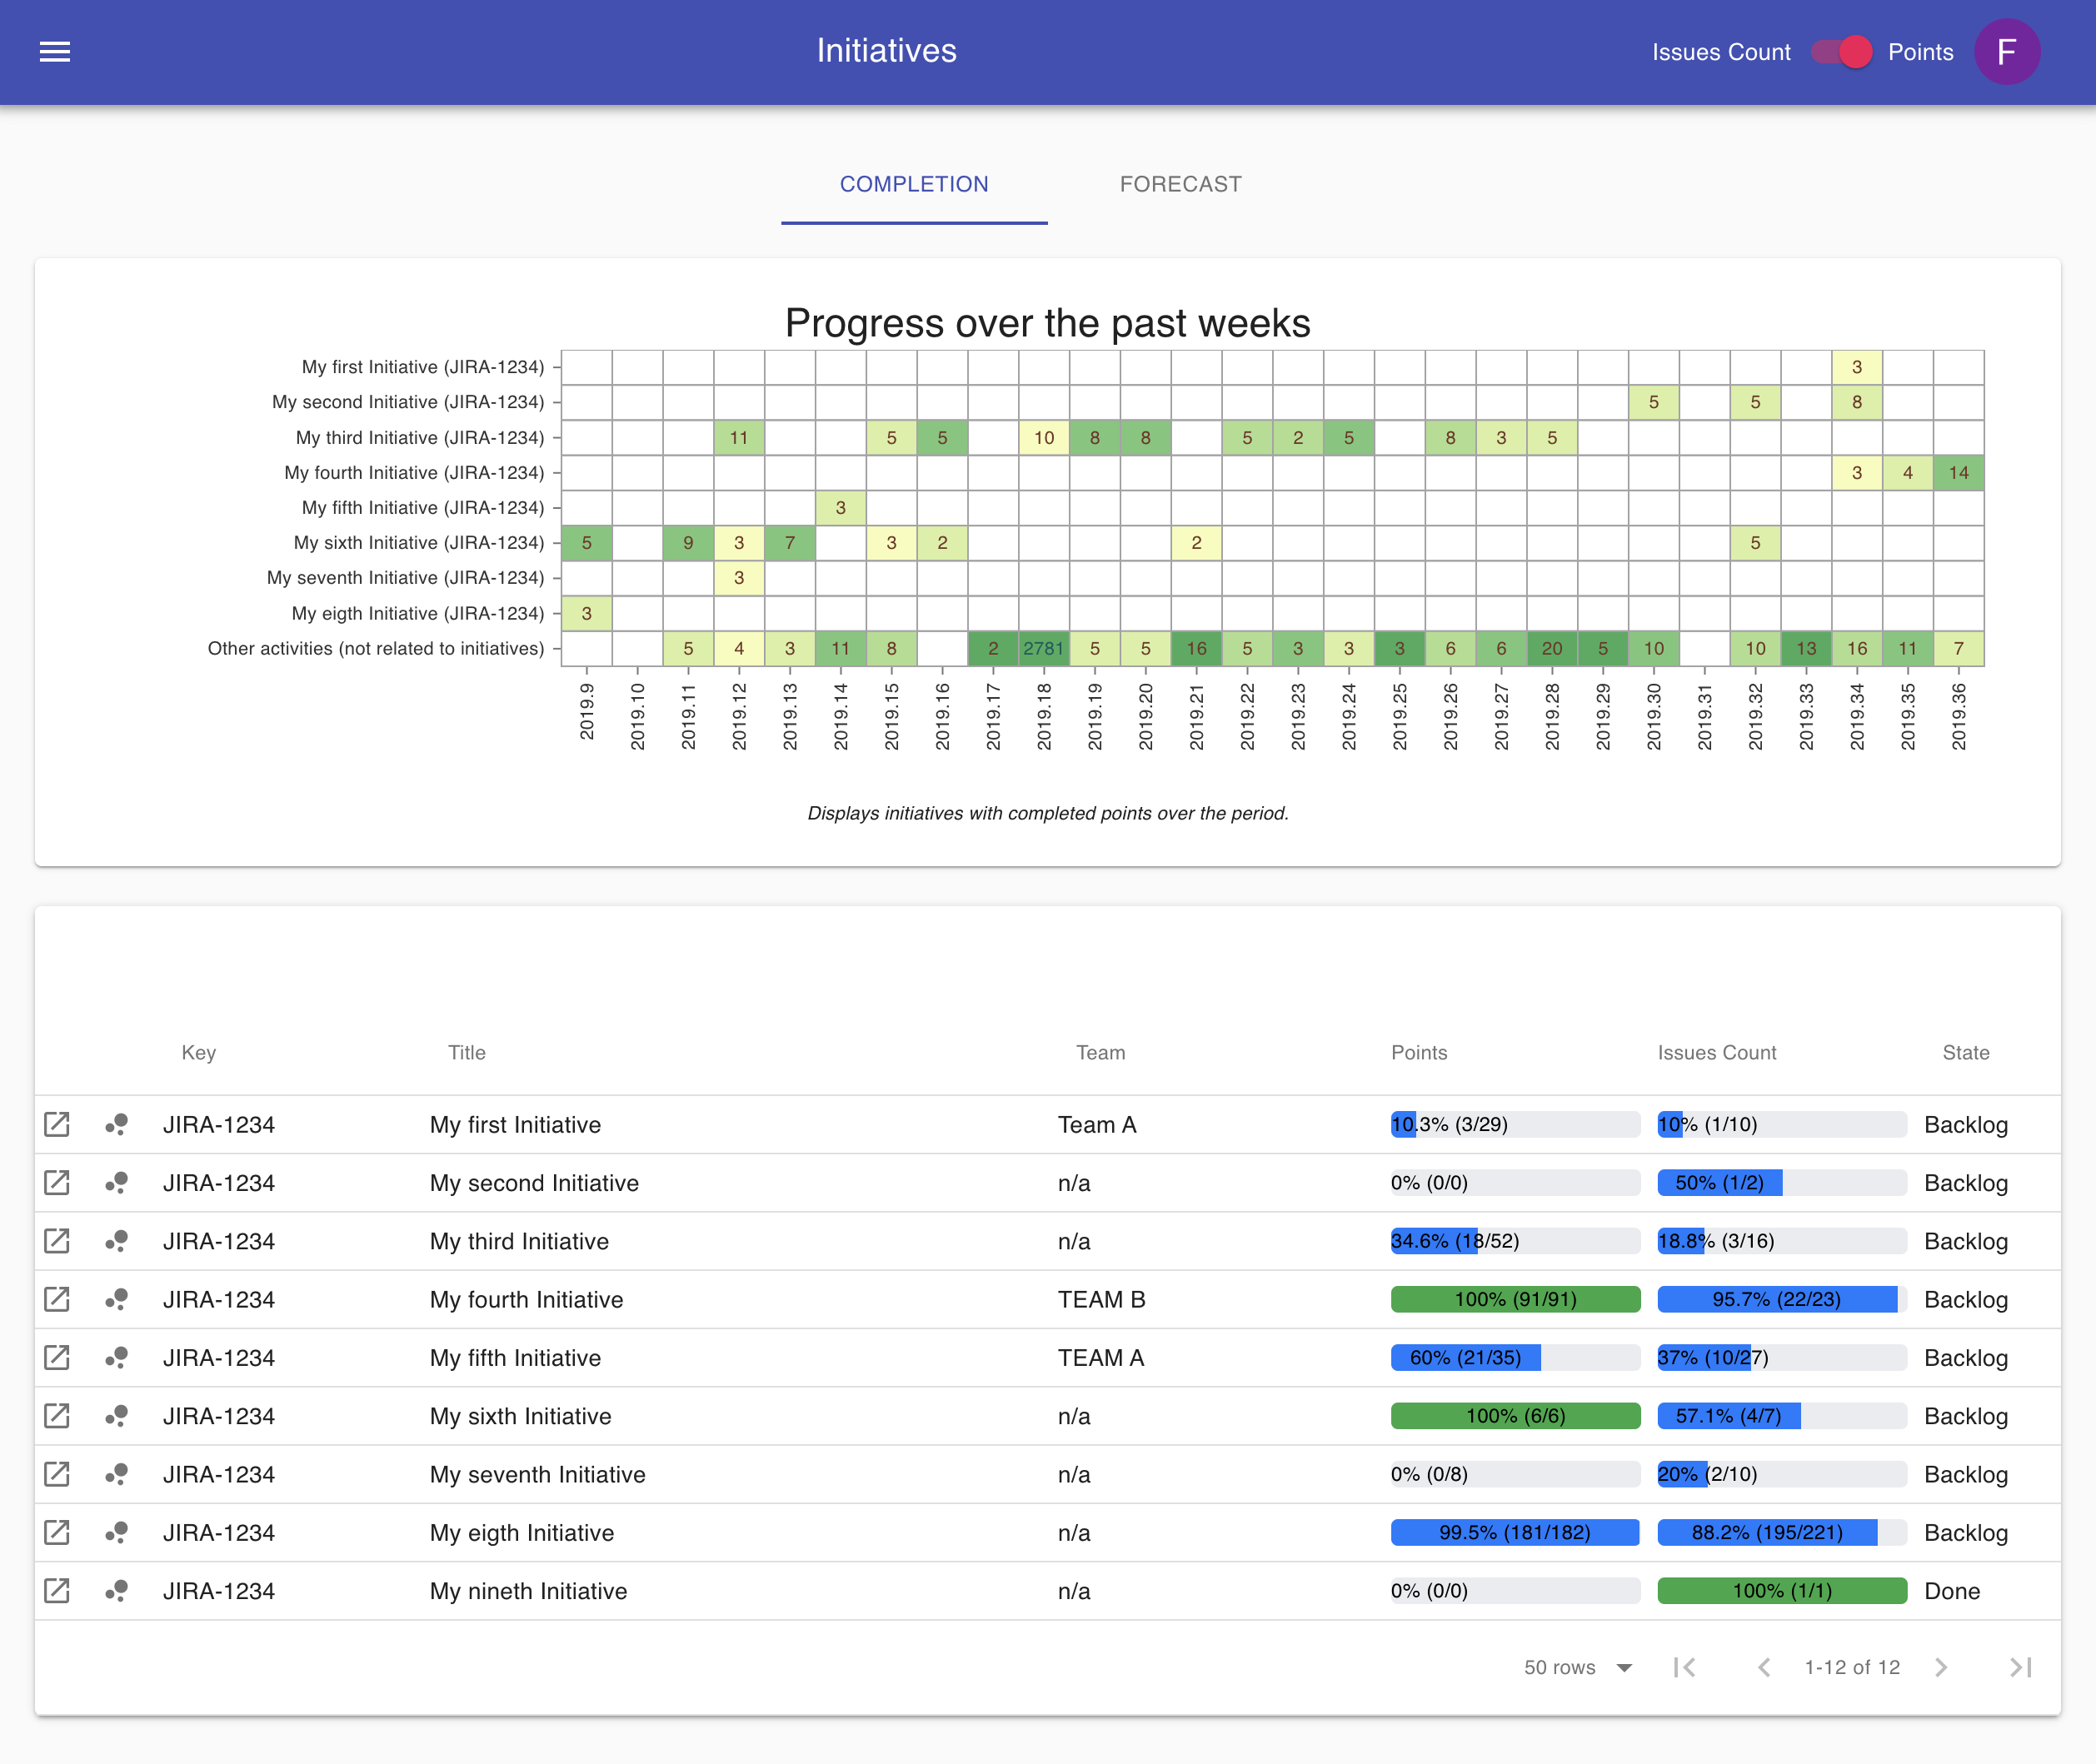
Task: Jump to last page of table
Action: tap(2020, 1667)
